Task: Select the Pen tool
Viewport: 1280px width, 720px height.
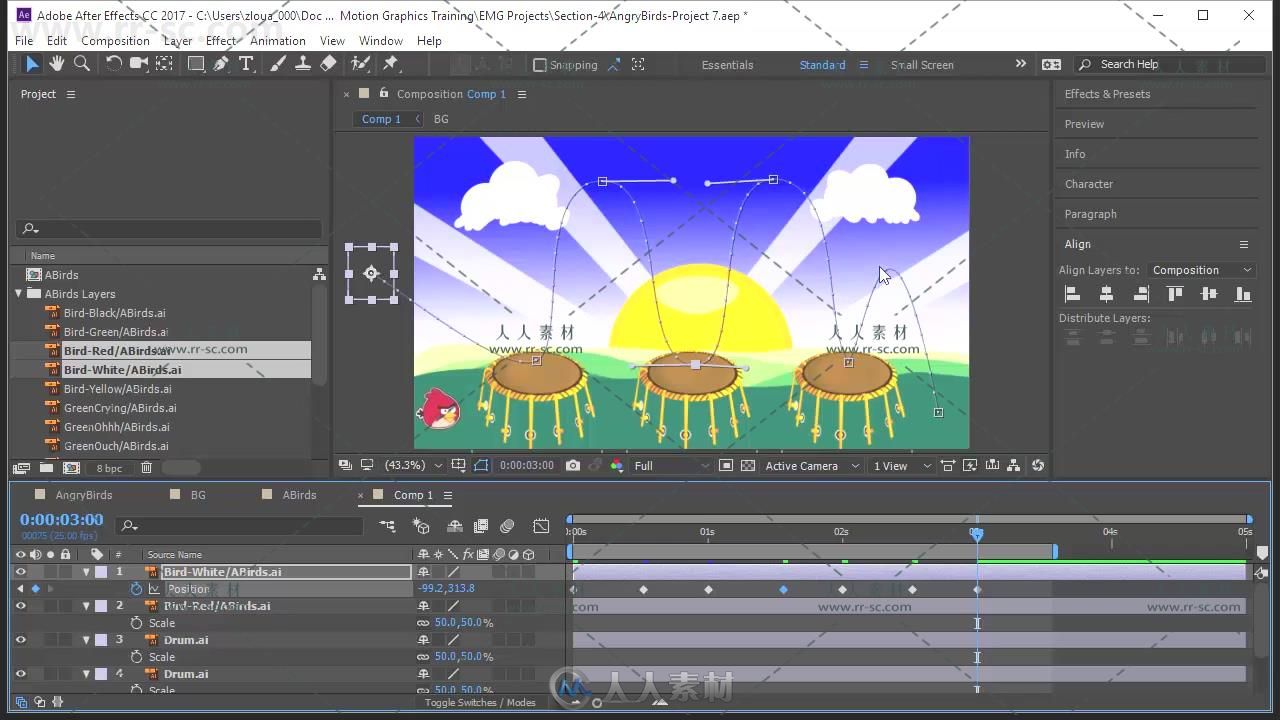Action: [x=221, y=64]
